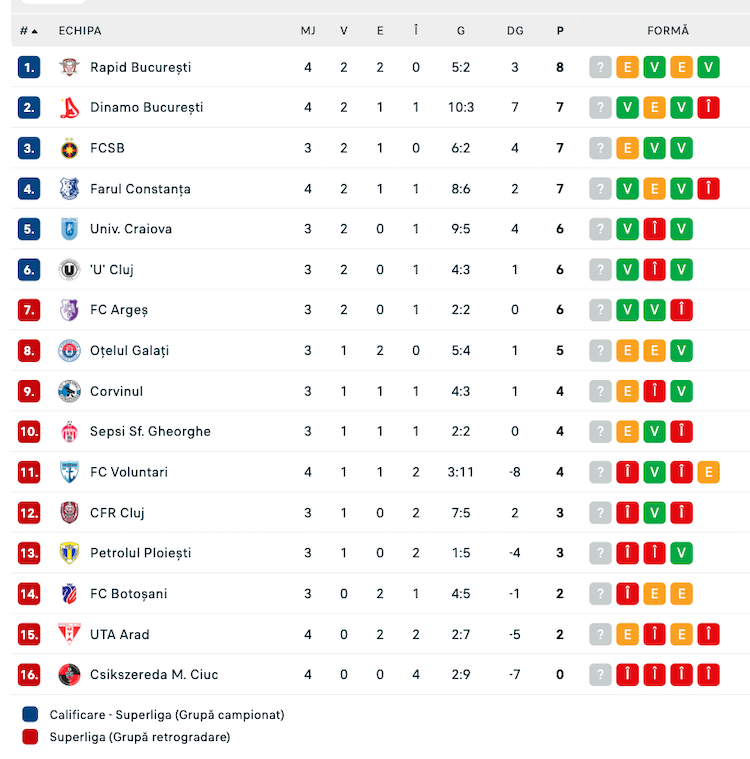Click the Rapid București club crest

(x=69, y=67)
